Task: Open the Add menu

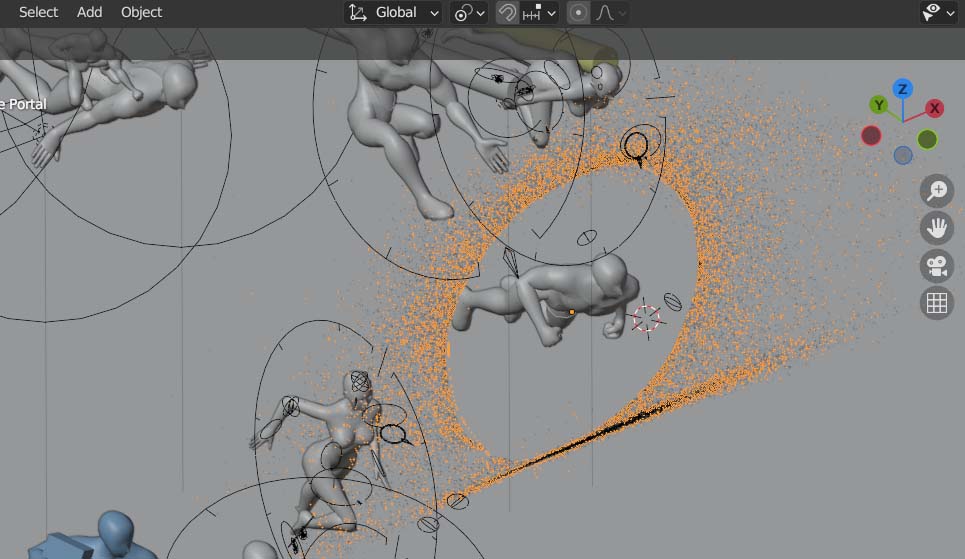Action: (x=90, y=12)
